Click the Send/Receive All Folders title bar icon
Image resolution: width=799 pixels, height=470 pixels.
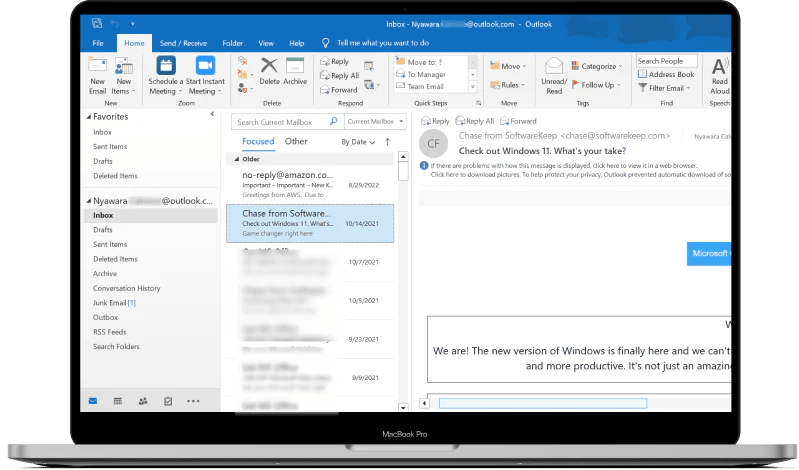97,23
